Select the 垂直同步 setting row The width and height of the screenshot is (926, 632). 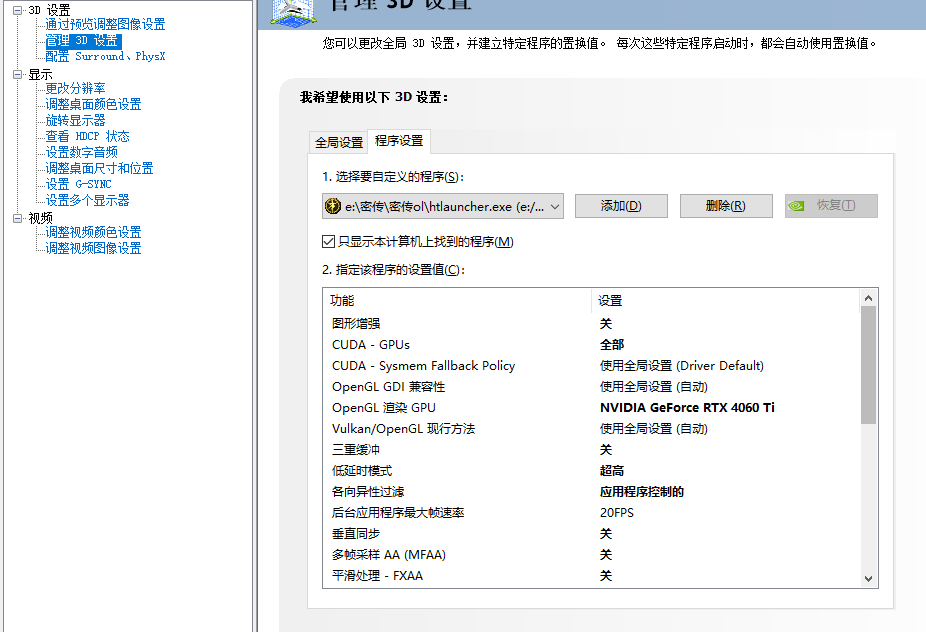[592, 533]
